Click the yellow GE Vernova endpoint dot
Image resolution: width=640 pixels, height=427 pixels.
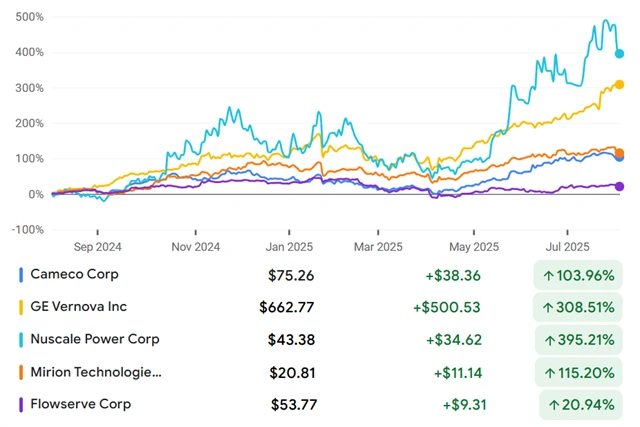(x=620, y=85)
